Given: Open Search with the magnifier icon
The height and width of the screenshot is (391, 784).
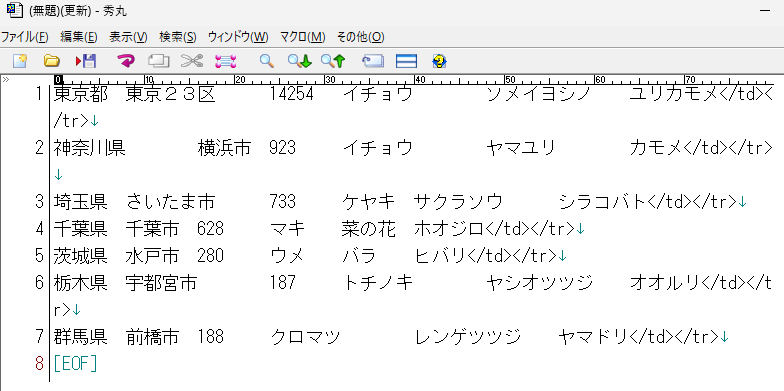Looking at the screenshot, I should [x=266, y=62].
